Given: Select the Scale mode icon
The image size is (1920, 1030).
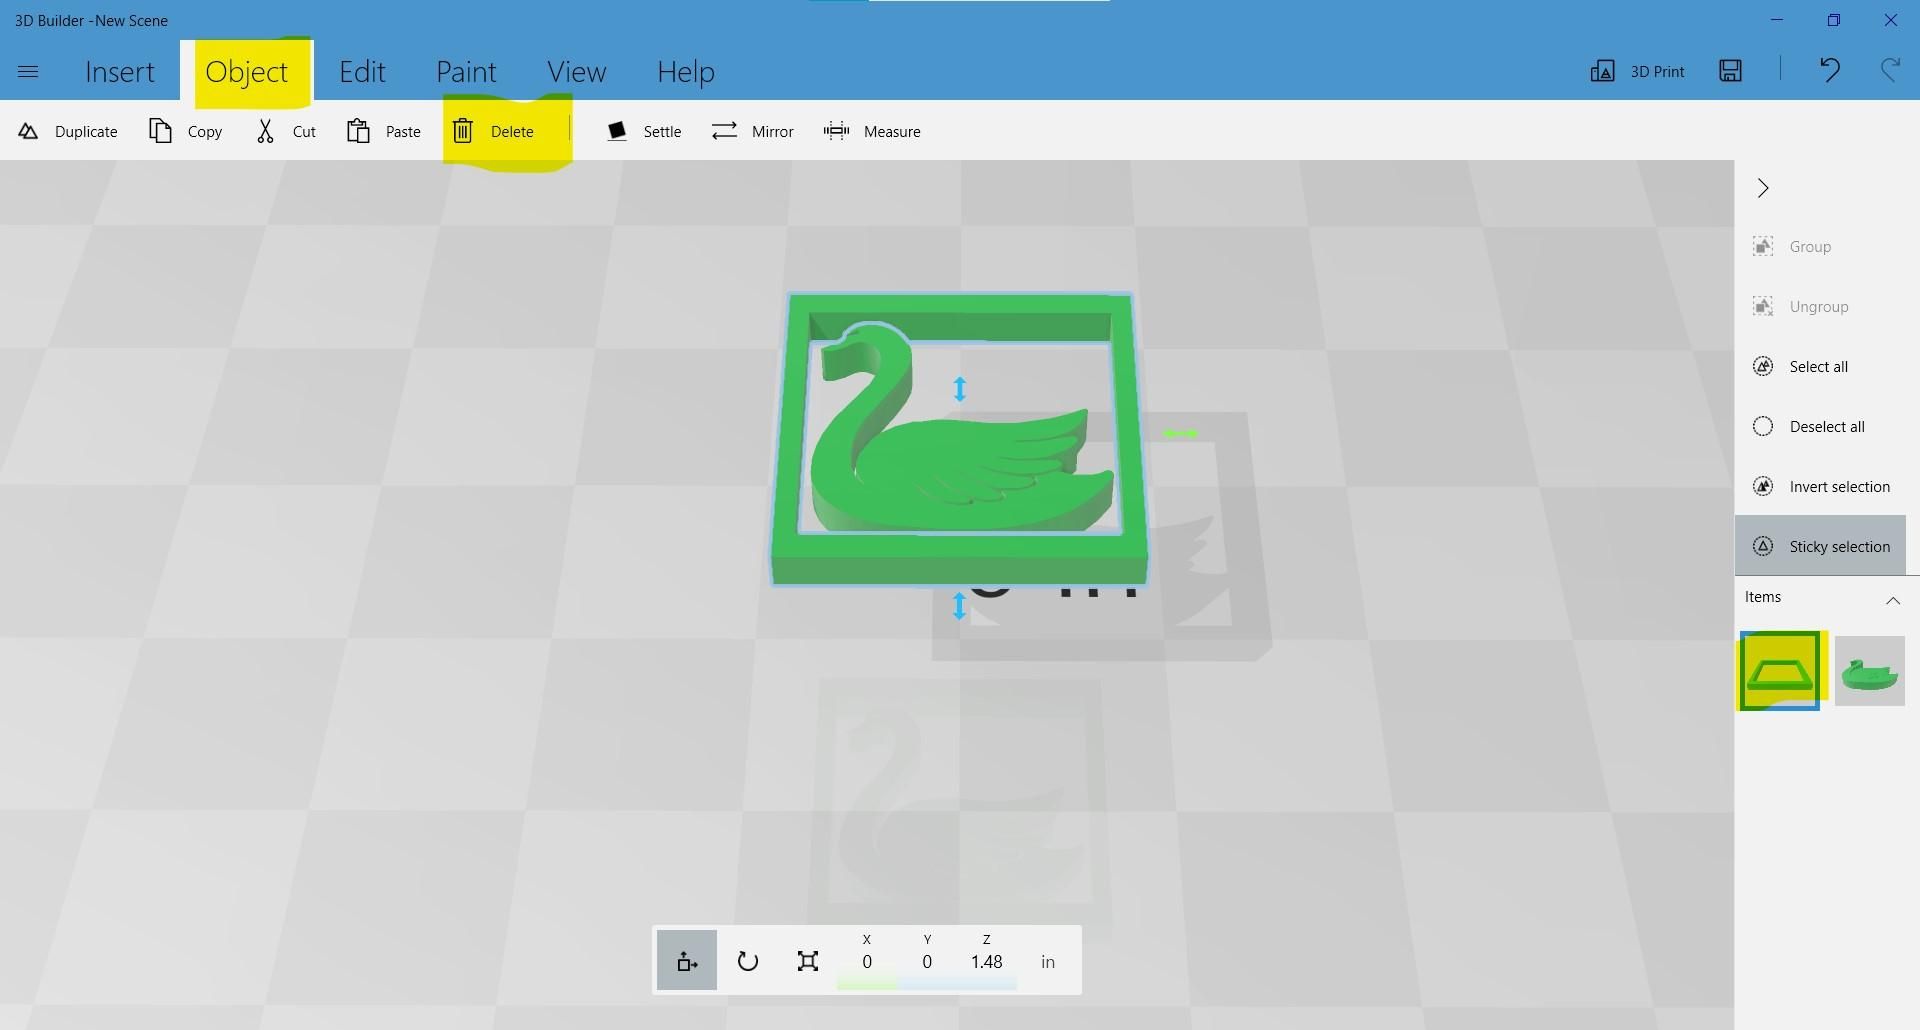Looking at the screenshot, I should pos(808,961).
